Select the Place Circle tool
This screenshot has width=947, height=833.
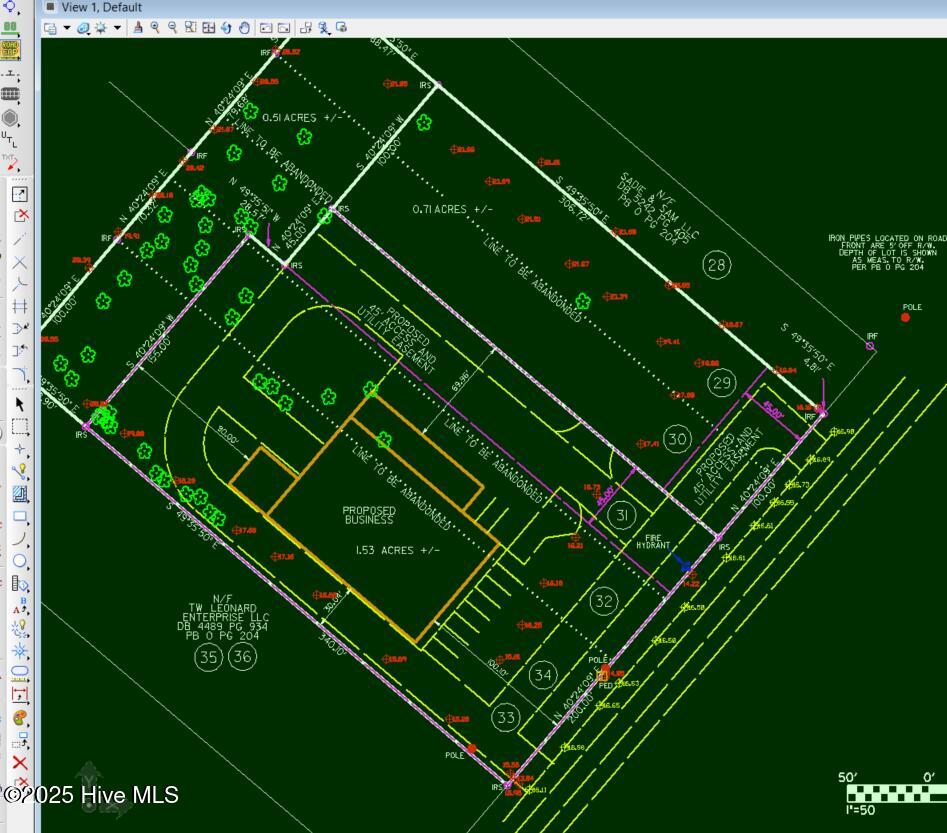(x=19, y=562)
